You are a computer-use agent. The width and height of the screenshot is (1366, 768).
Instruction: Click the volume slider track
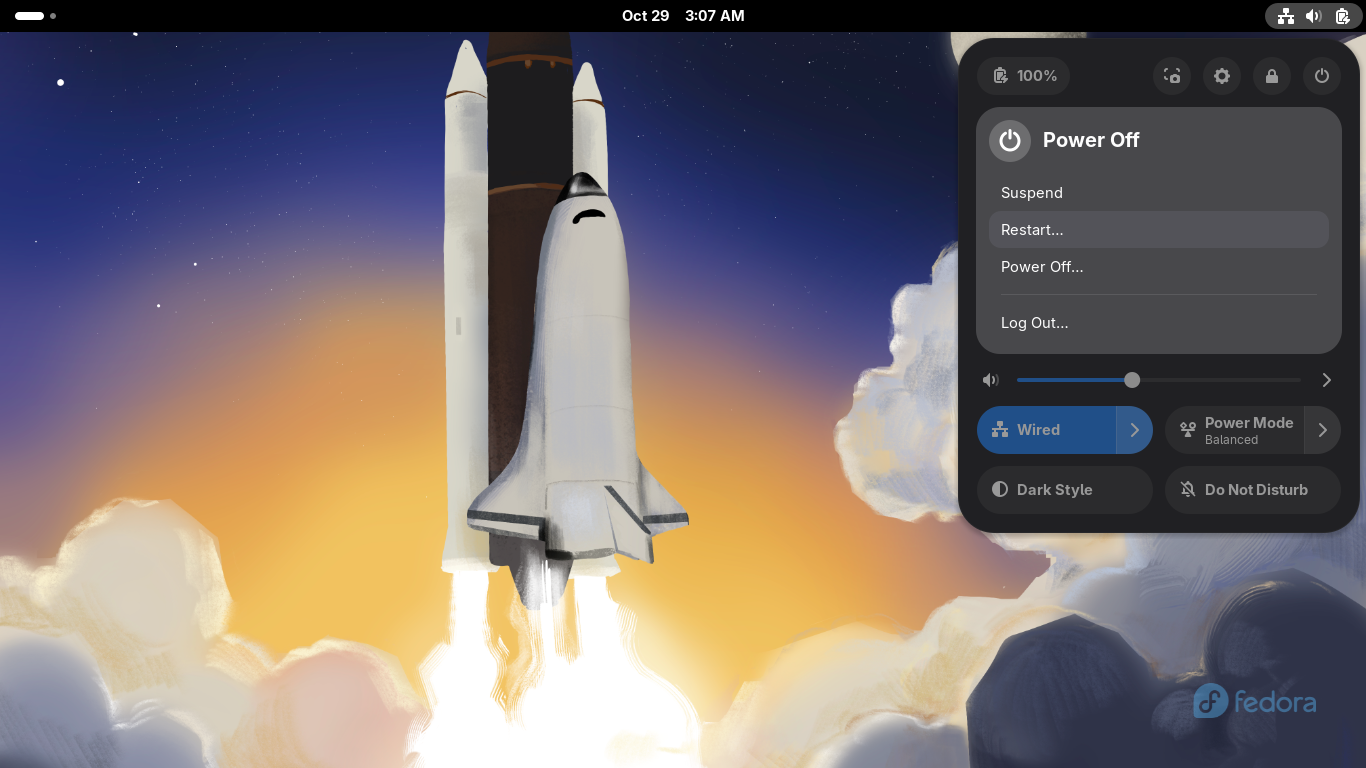click(x=1159, y=380)
